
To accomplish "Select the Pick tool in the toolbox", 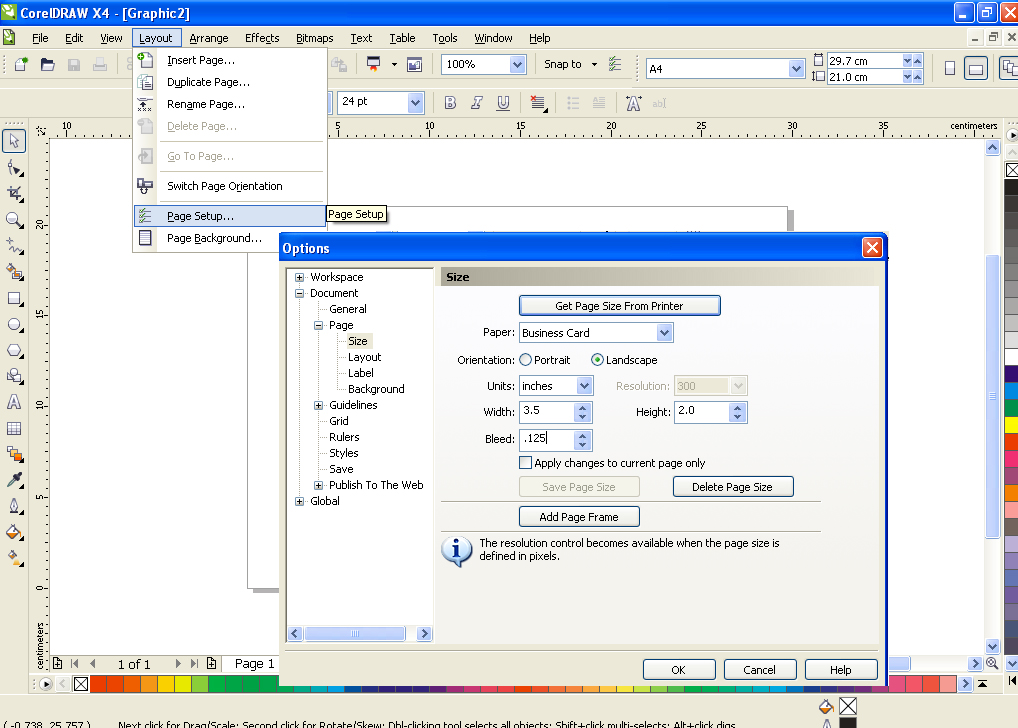I will (x=14, y=141).
